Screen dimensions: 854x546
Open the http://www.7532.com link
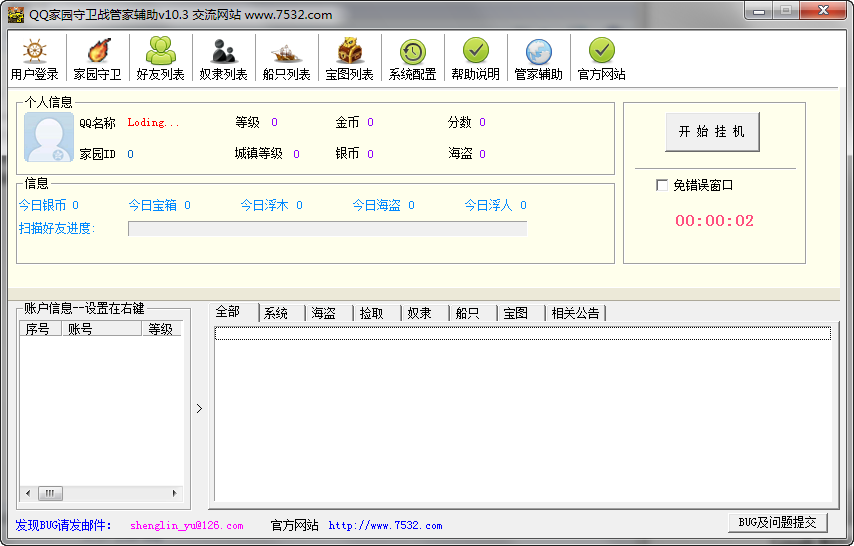pos(385,525)
